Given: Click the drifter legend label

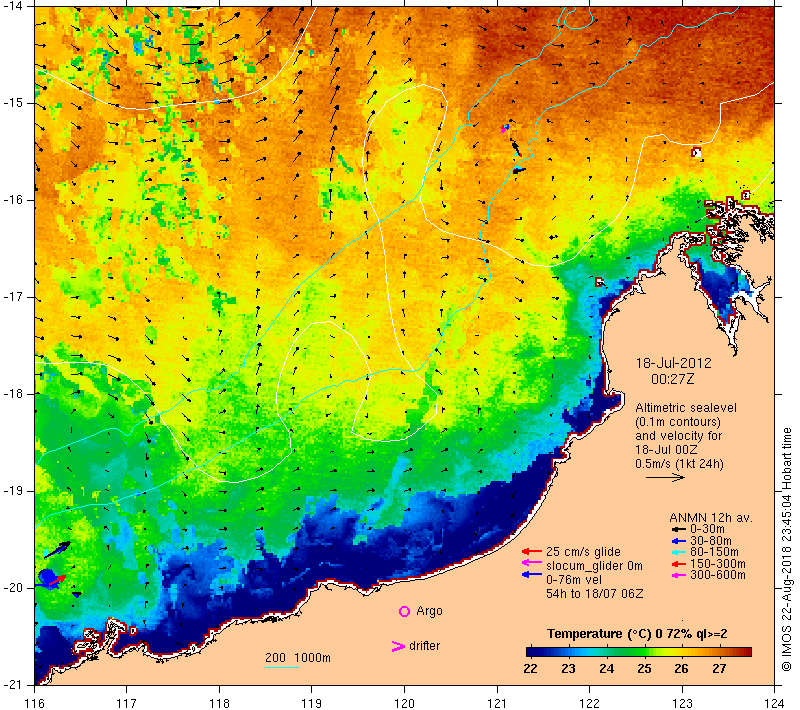Looking at the screenshot, I should pyautogui.click(x=424, y=646).
